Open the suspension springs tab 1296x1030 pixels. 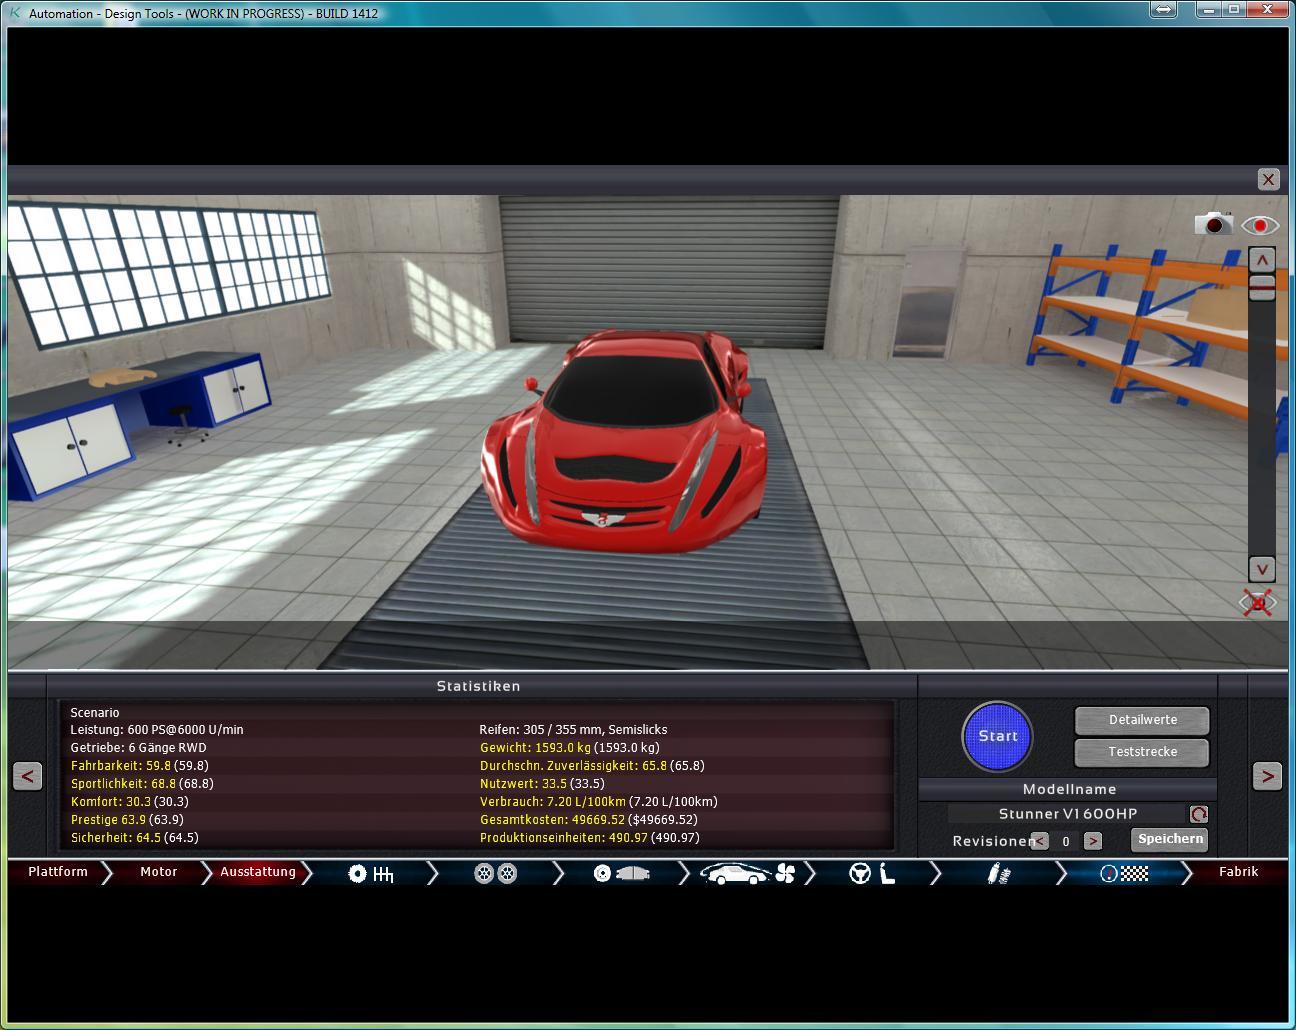(x=998, y=874)
